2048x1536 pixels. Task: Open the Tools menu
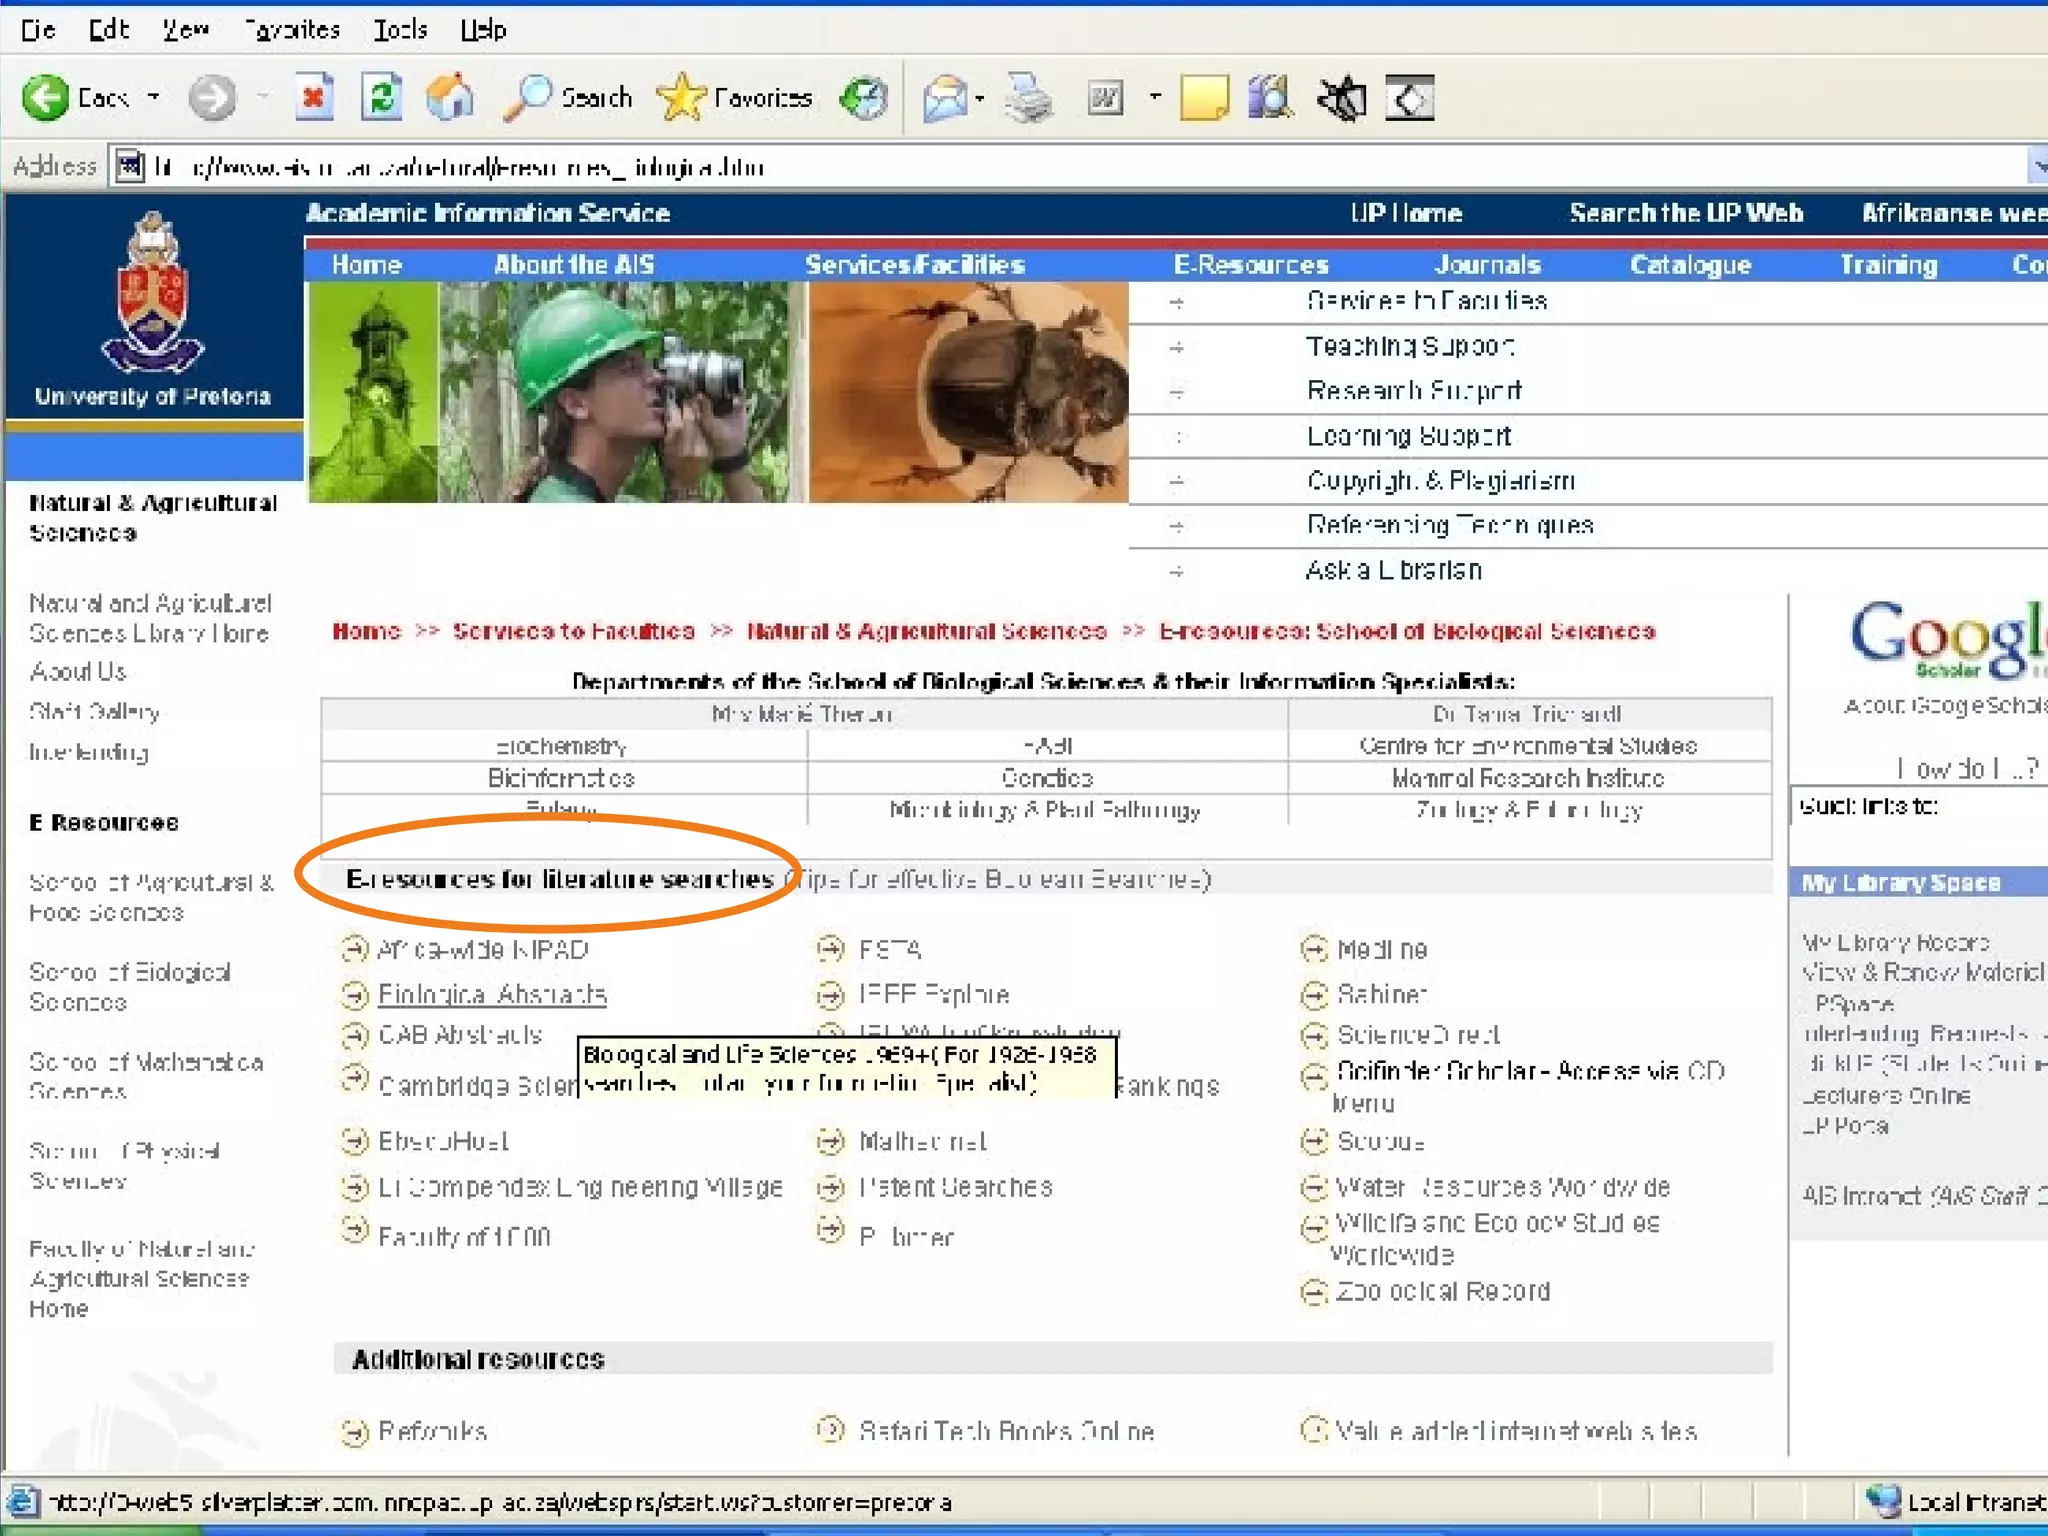[x=400, y=30]
